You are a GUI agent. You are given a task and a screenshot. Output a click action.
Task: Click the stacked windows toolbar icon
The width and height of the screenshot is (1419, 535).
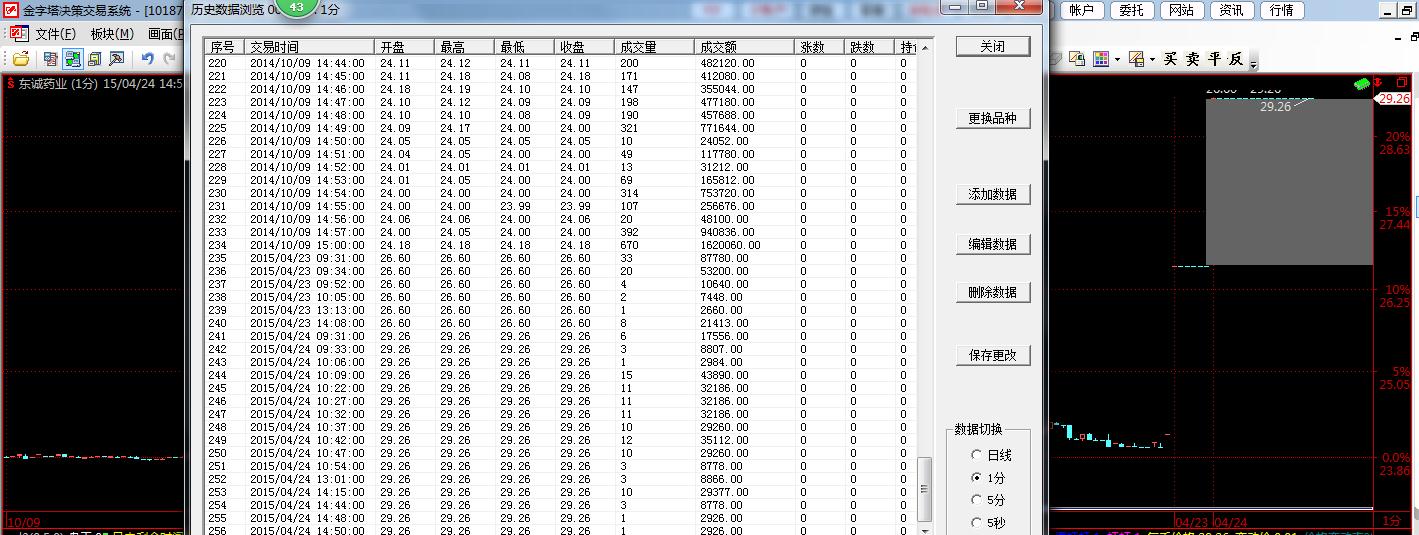point(95,59)
